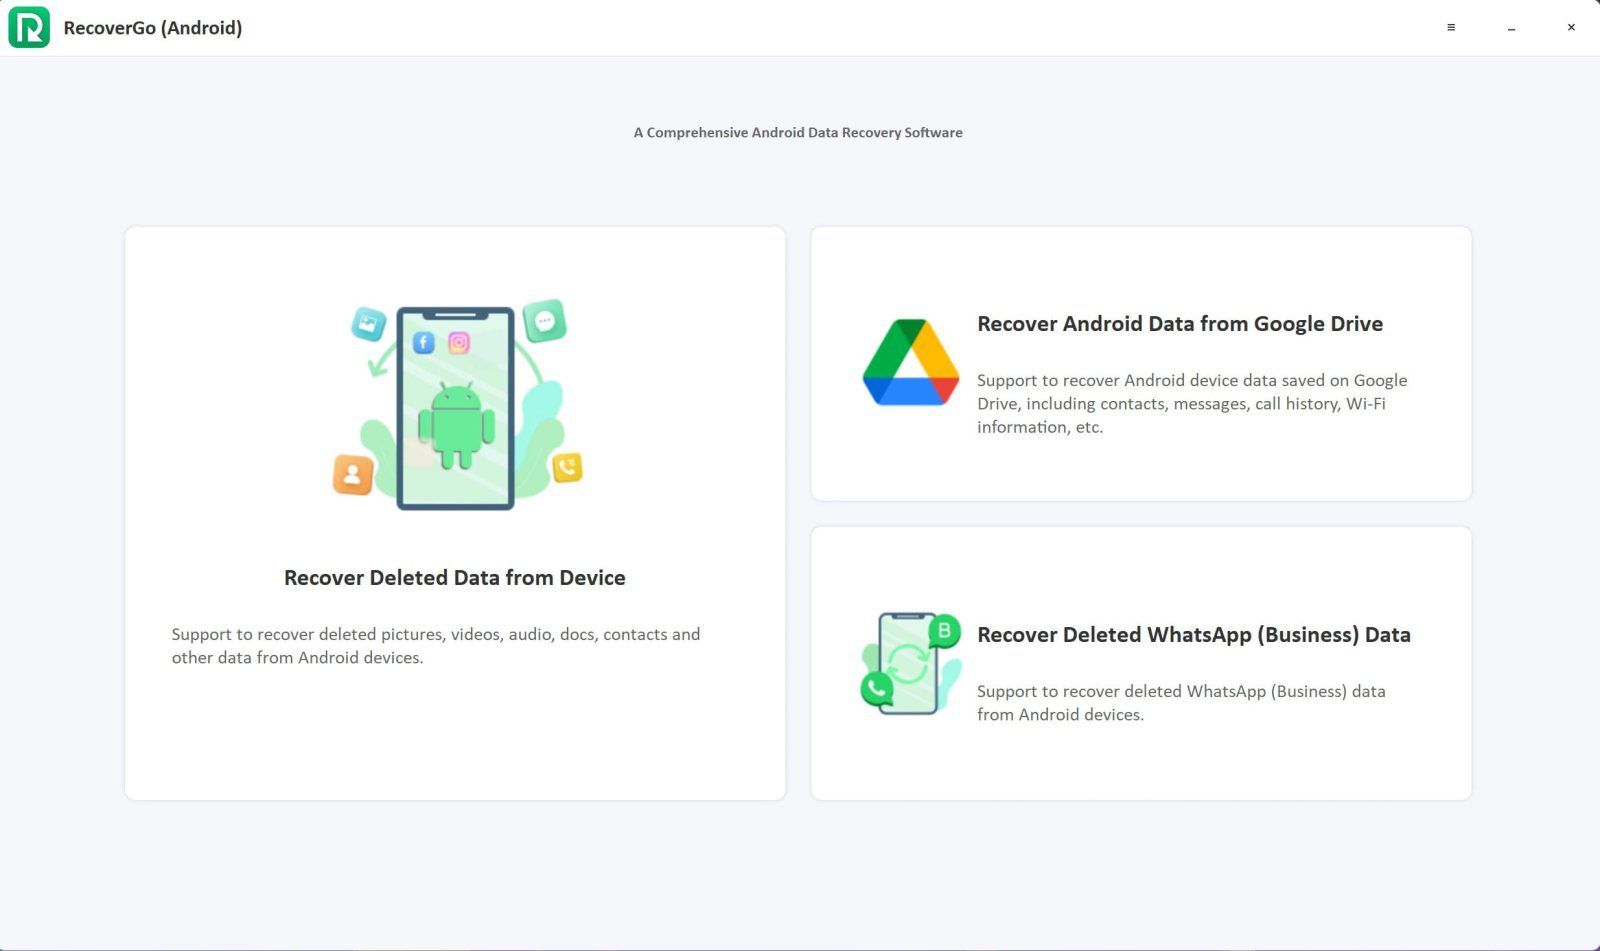The image size is (1600, 951).
Task: Click the RecoverGo app logo icon
Action: click(x=29, y=27)
